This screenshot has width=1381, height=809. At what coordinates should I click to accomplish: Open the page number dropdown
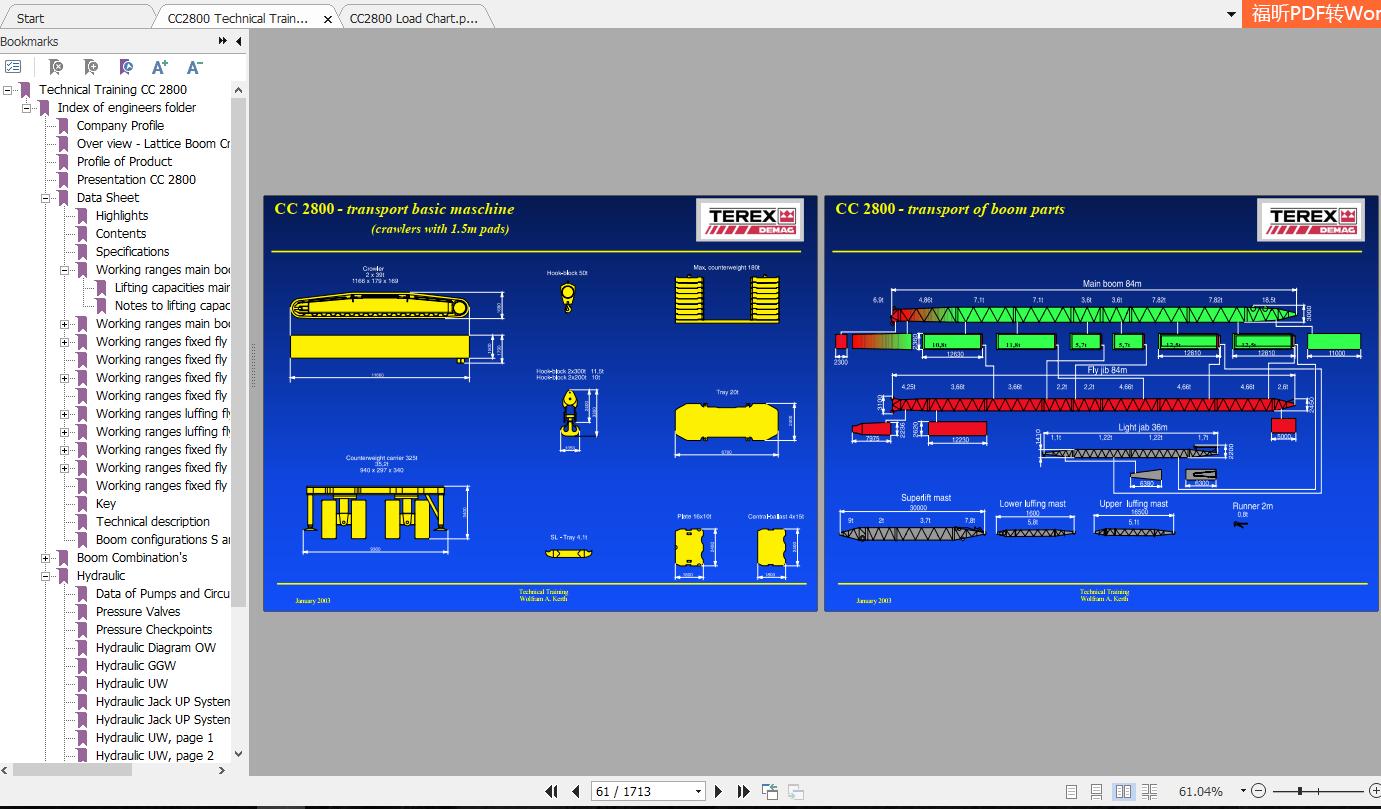(697, 790)
